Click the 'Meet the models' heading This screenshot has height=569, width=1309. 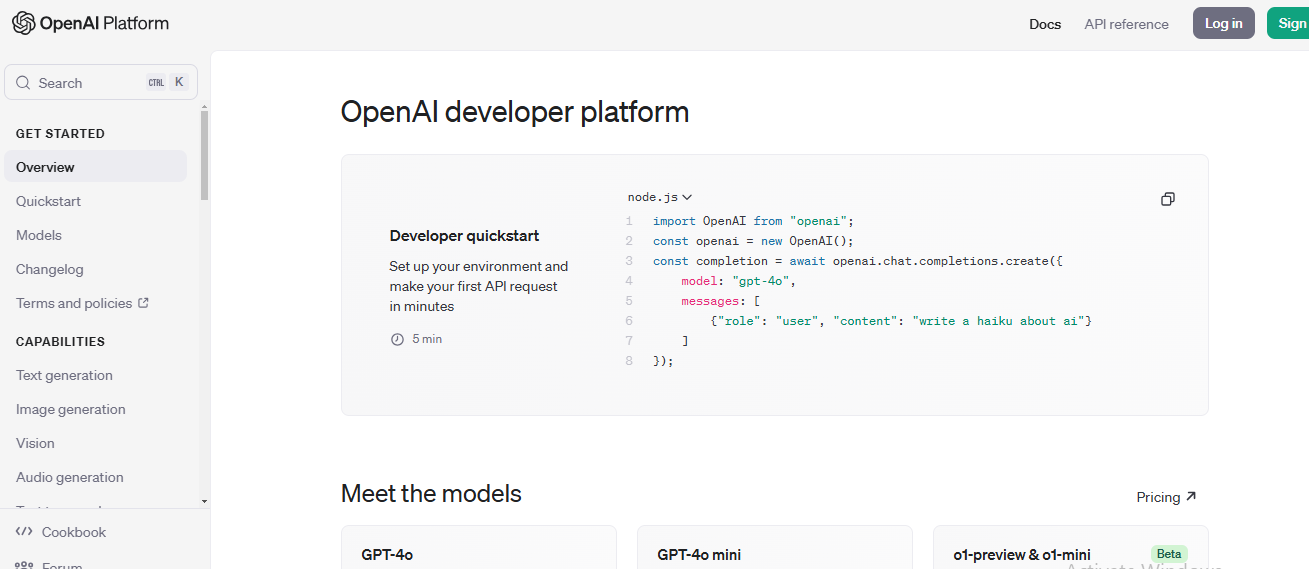click(431, 494)
